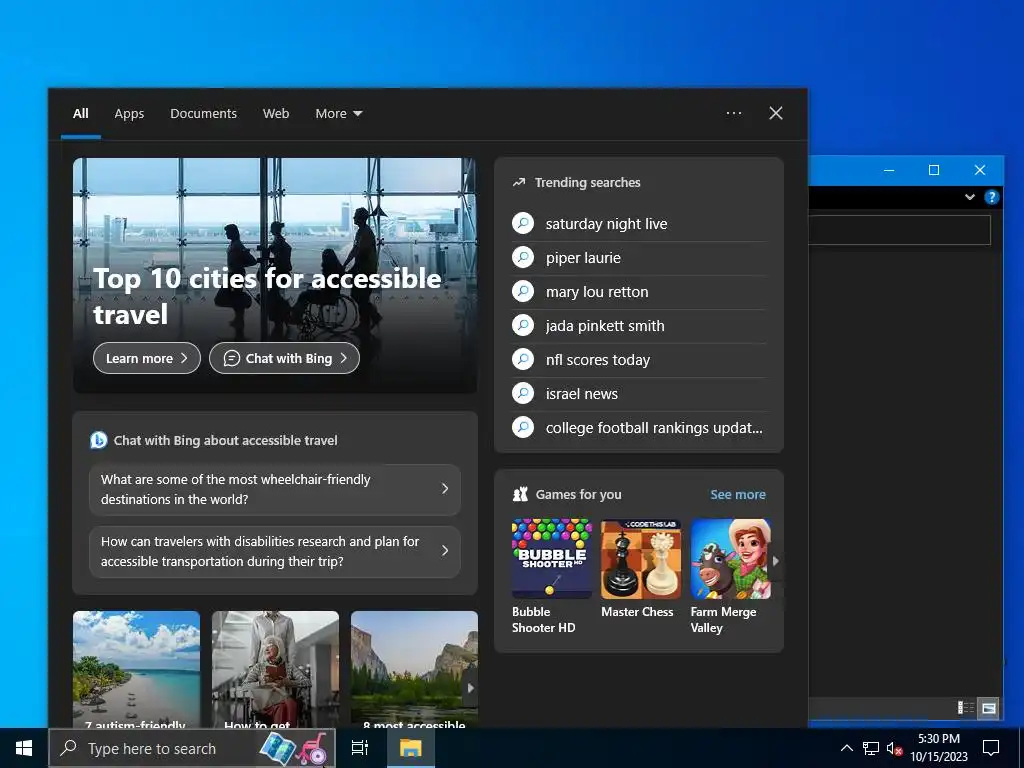
Task: Click the search icon beside israel news
Action: [x=523, y=393]
